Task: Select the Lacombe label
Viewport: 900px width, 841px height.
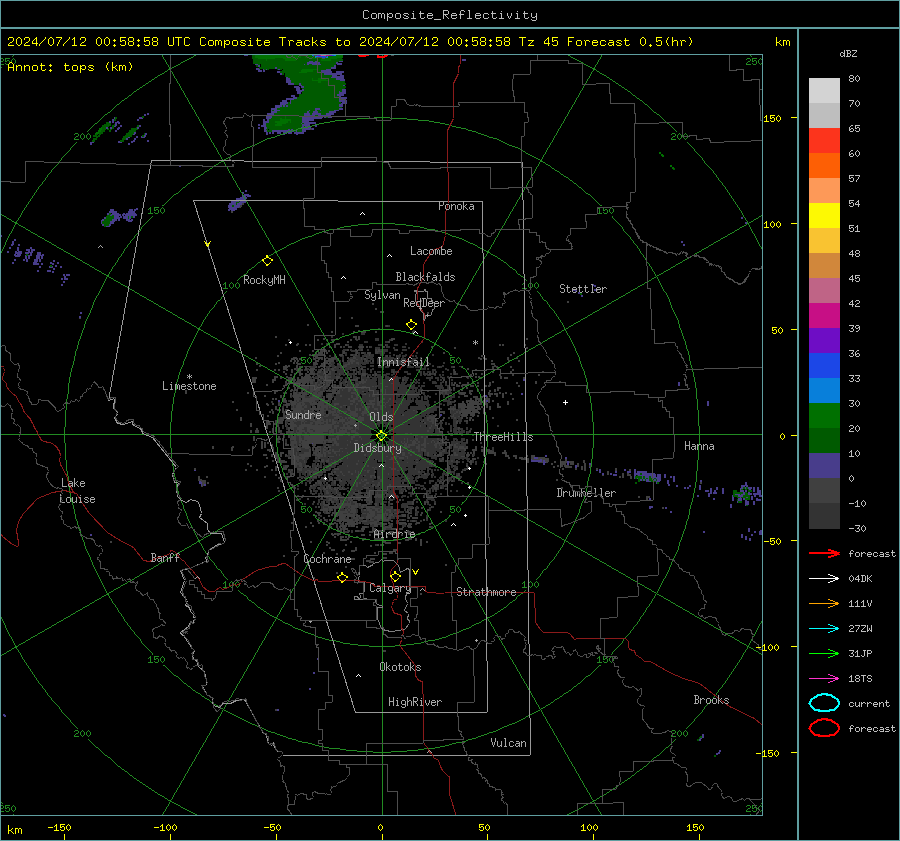Action: tap(431, 251)
